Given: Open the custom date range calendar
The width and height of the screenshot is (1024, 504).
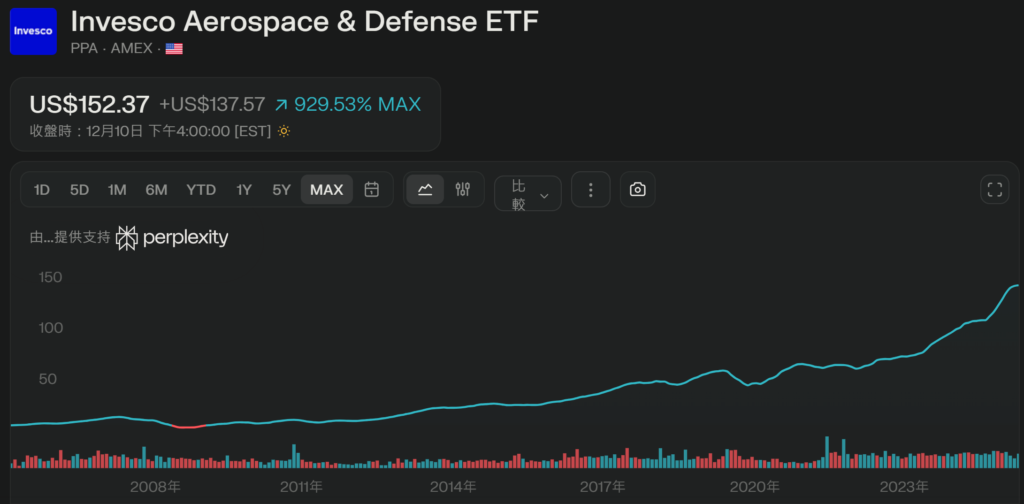Looking at the screenshot, I should 372,190.
